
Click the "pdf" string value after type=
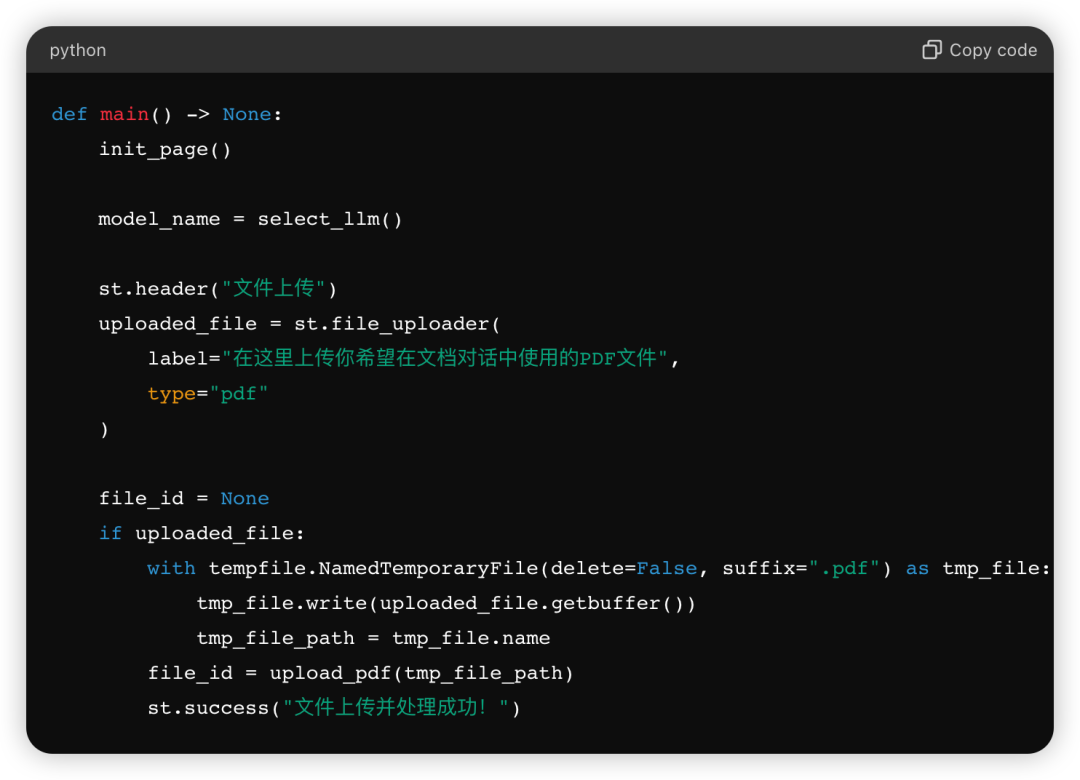[238, 394]
